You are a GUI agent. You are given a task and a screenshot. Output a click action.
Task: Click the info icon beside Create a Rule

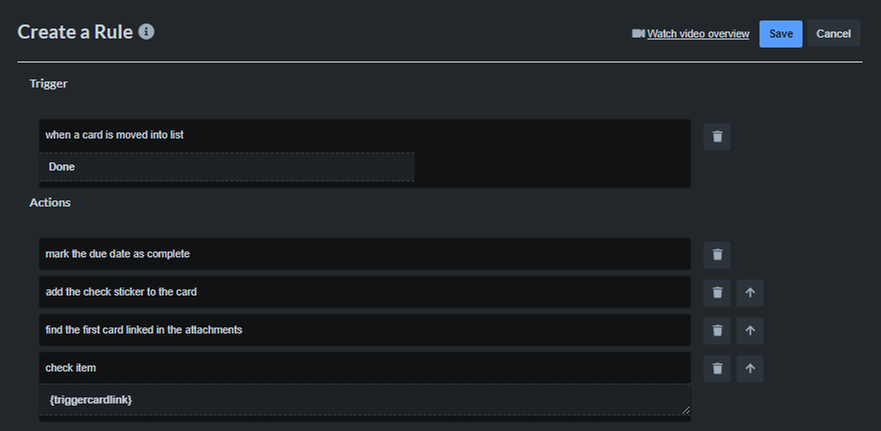point(147,32)
